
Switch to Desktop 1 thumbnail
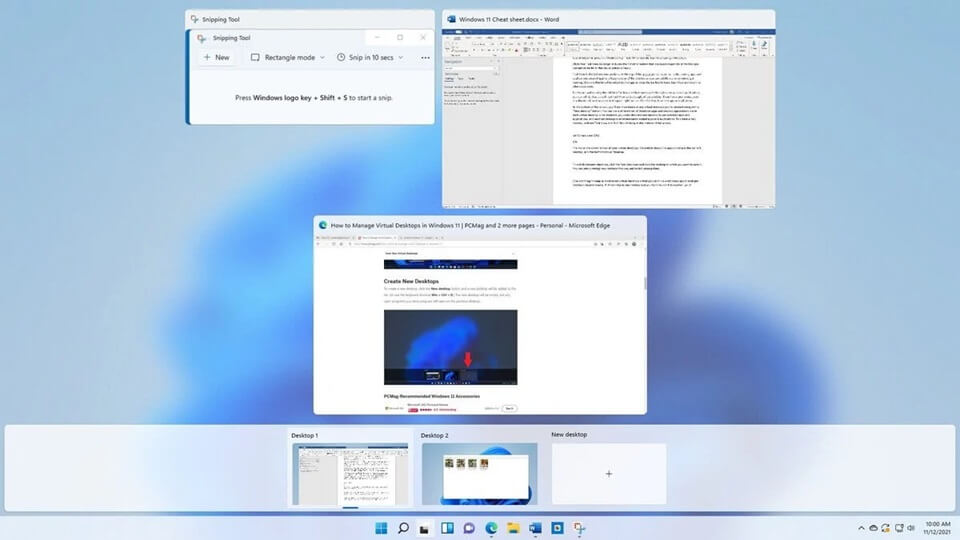(350, 474)
